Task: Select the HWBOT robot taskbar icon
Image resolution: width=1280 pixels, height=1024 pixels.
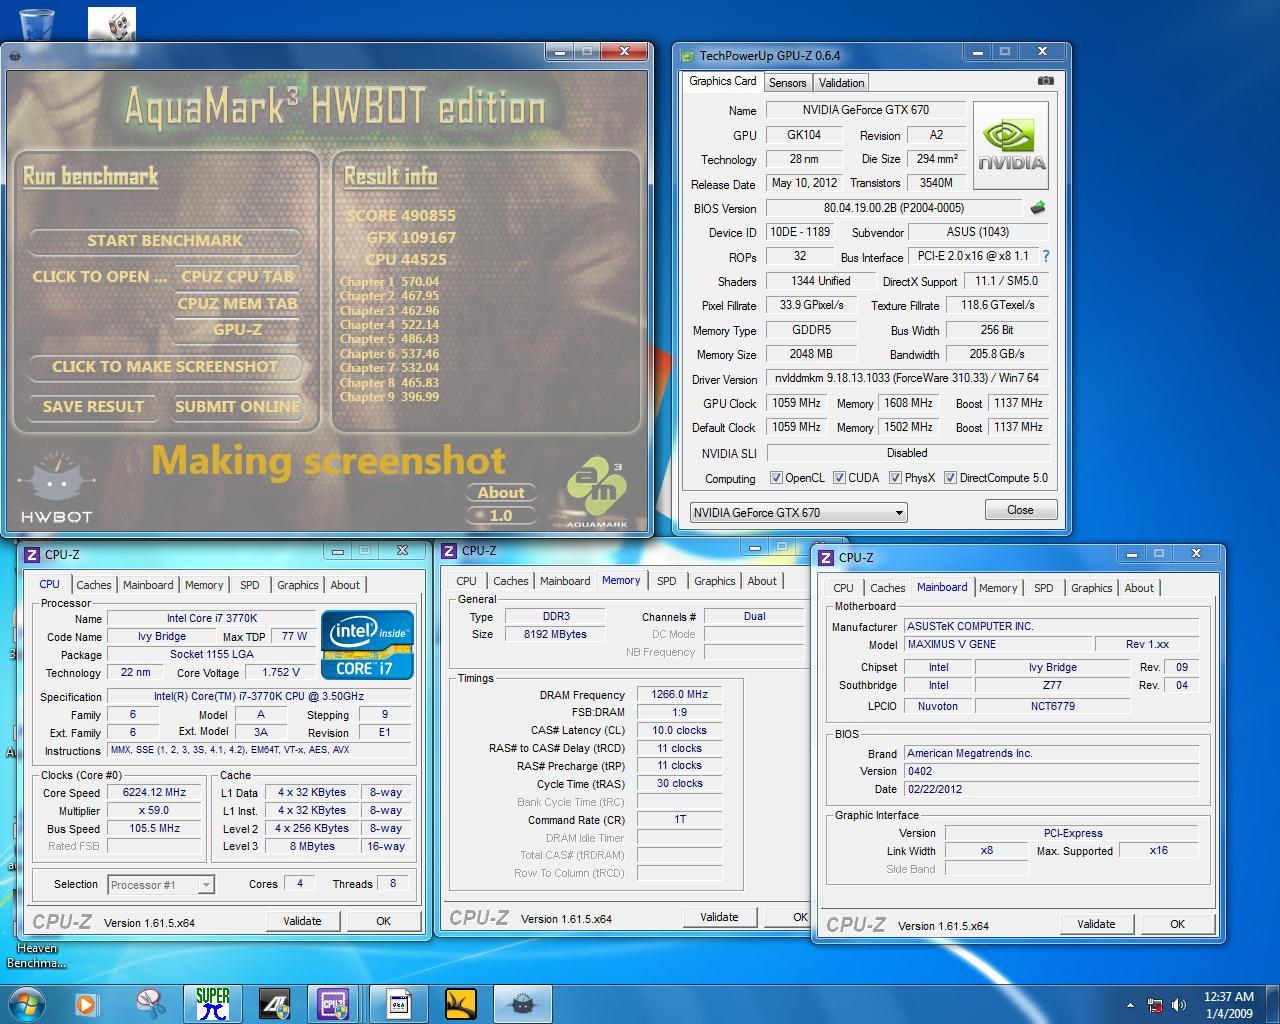Action: point(523,1003)
